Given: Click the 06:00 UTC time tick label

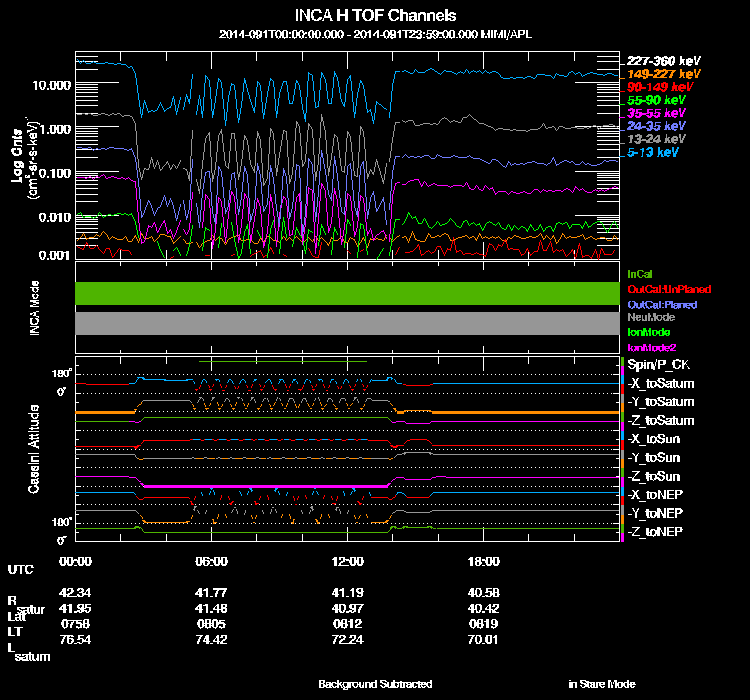Looking at the screenshot, I should point(212,561).
